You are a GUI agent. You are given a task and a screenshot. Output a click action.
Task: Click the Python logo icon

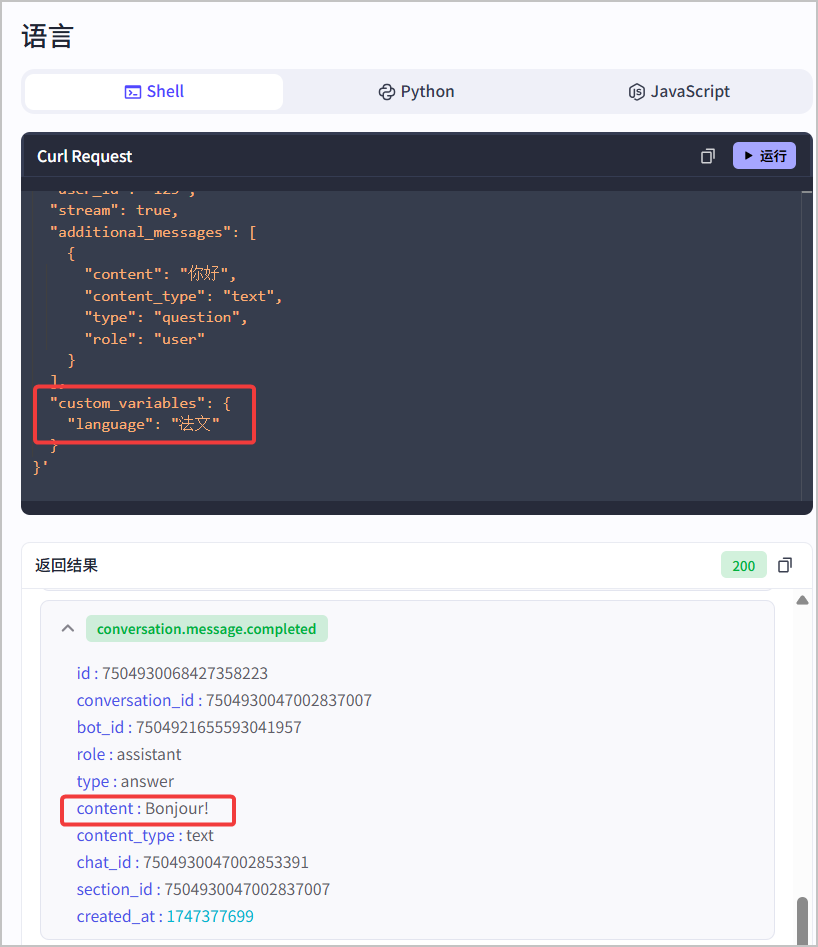(387, 92)
